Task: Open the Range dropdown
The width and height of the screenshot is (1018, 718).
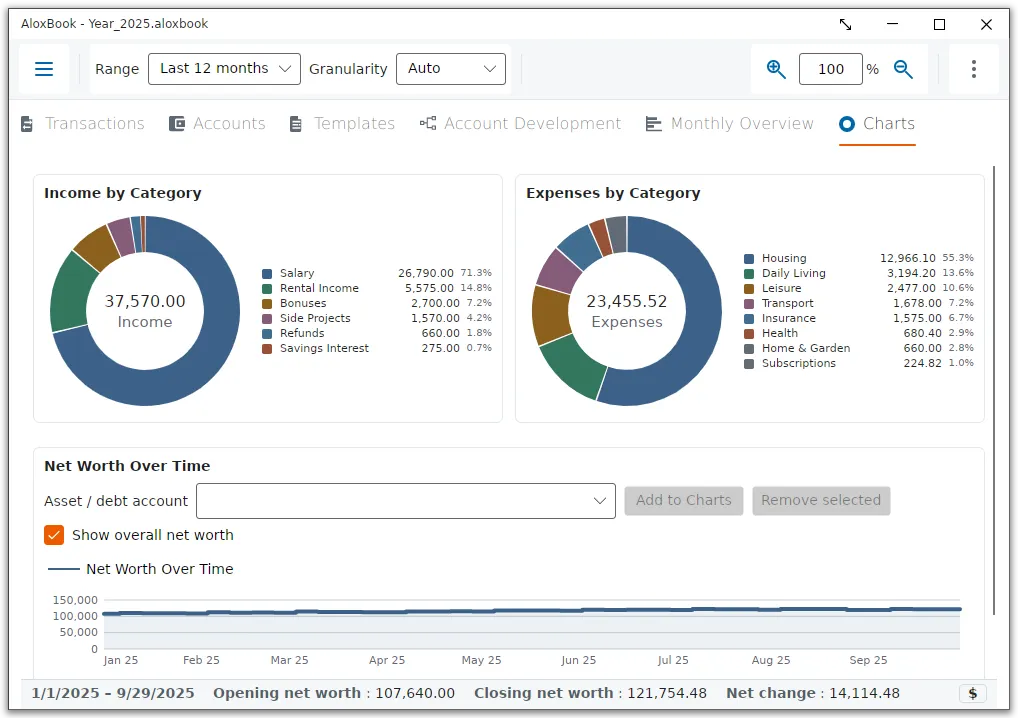Action: pyautogui.click(x=224, y=69)
